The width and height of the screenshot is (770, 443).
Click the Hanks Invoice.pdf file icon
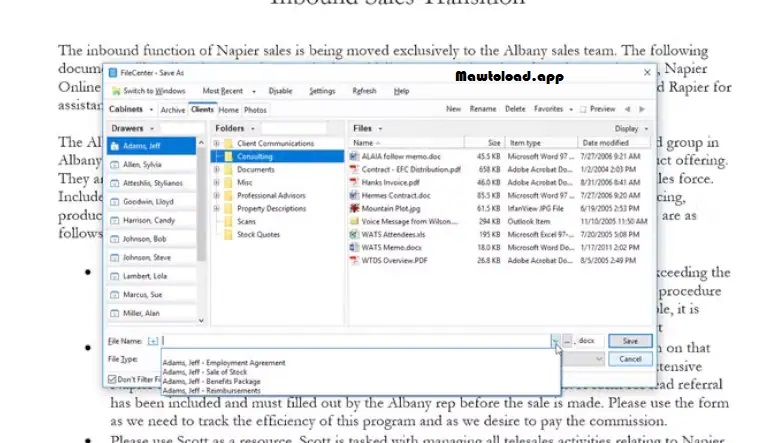[x=354, y=183]
